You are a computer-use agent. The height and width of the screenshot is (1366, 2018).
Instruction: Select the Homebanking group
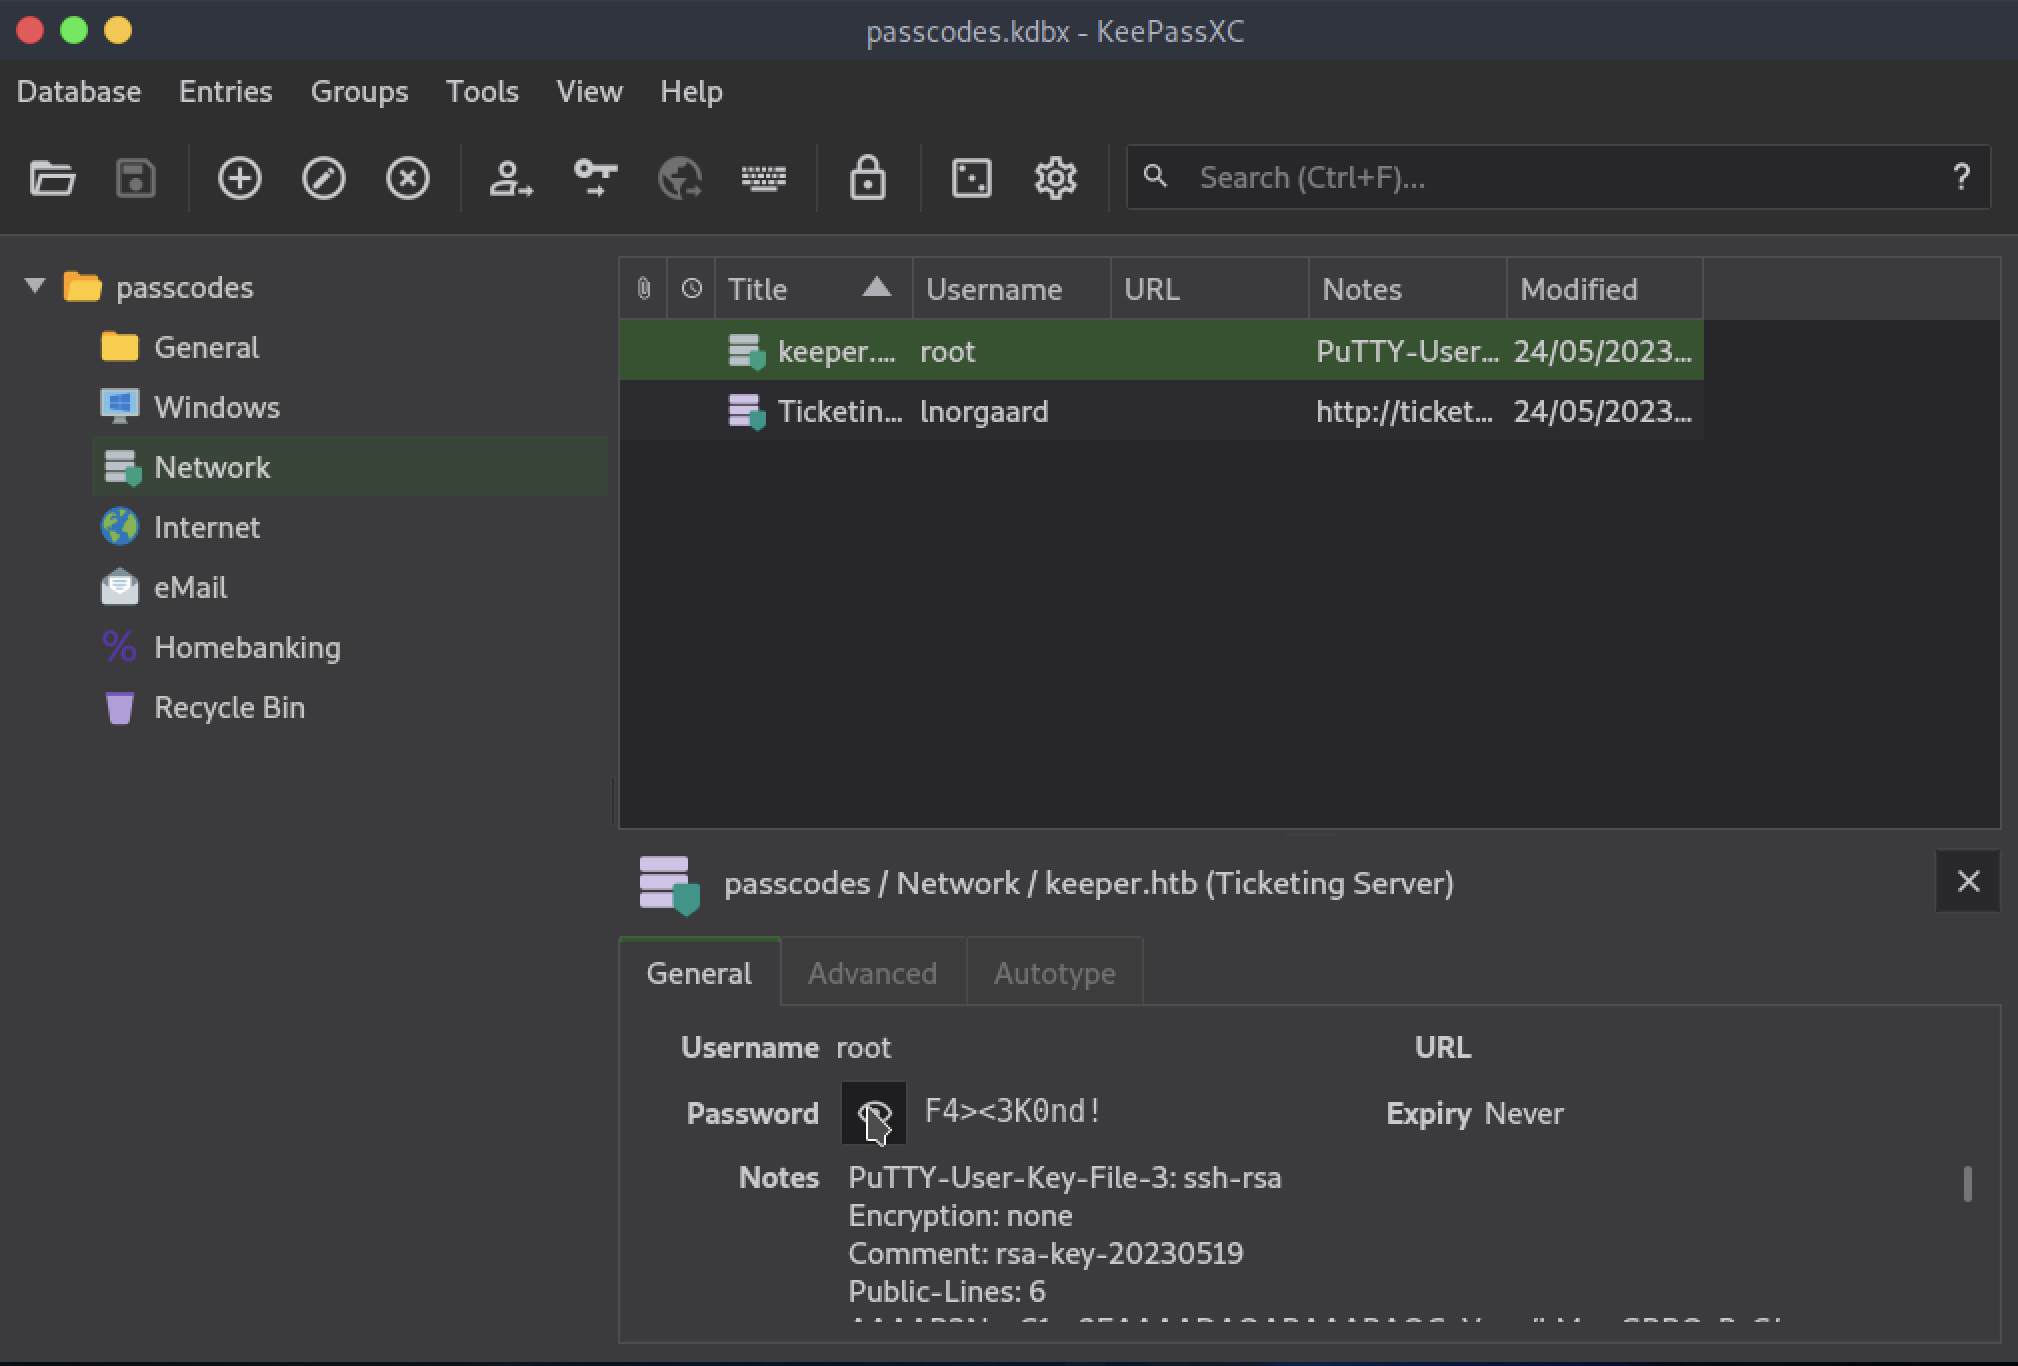click(x=247, y=648)
